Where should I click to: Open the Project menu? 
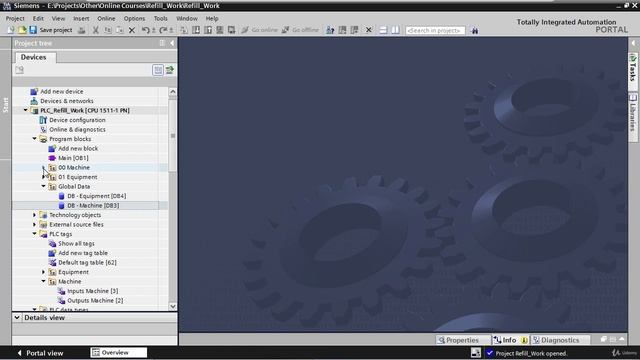click(x=15, y=18)
